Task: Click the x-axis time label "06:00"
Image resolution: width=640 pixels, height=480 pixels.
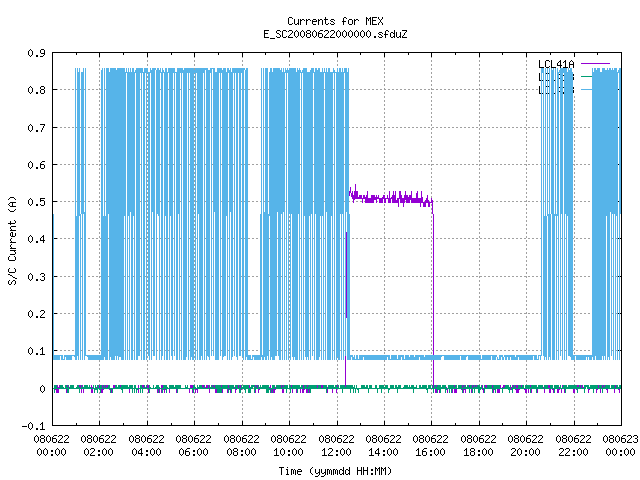Action: coord(193,452)
